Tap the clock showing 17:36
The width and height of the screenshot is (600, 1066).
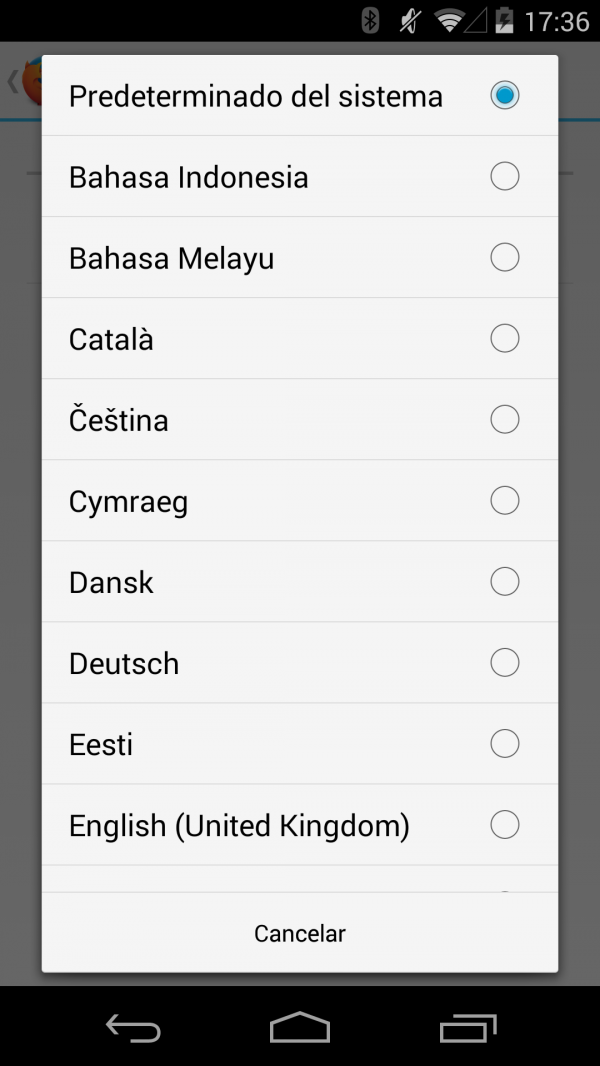click(x=556, y=21)
